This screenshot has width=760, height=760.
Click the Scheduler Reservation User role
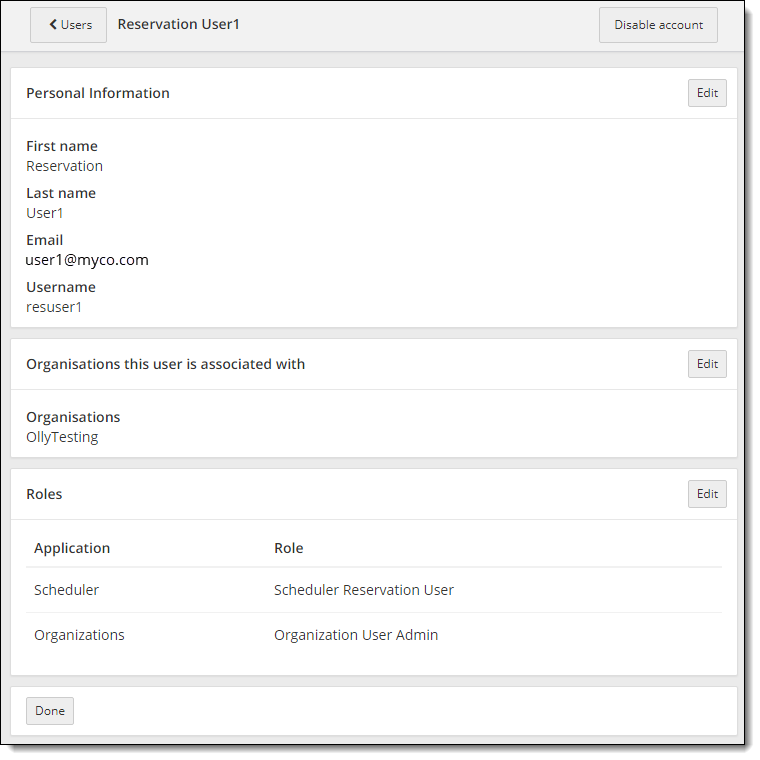pos(364,590)
